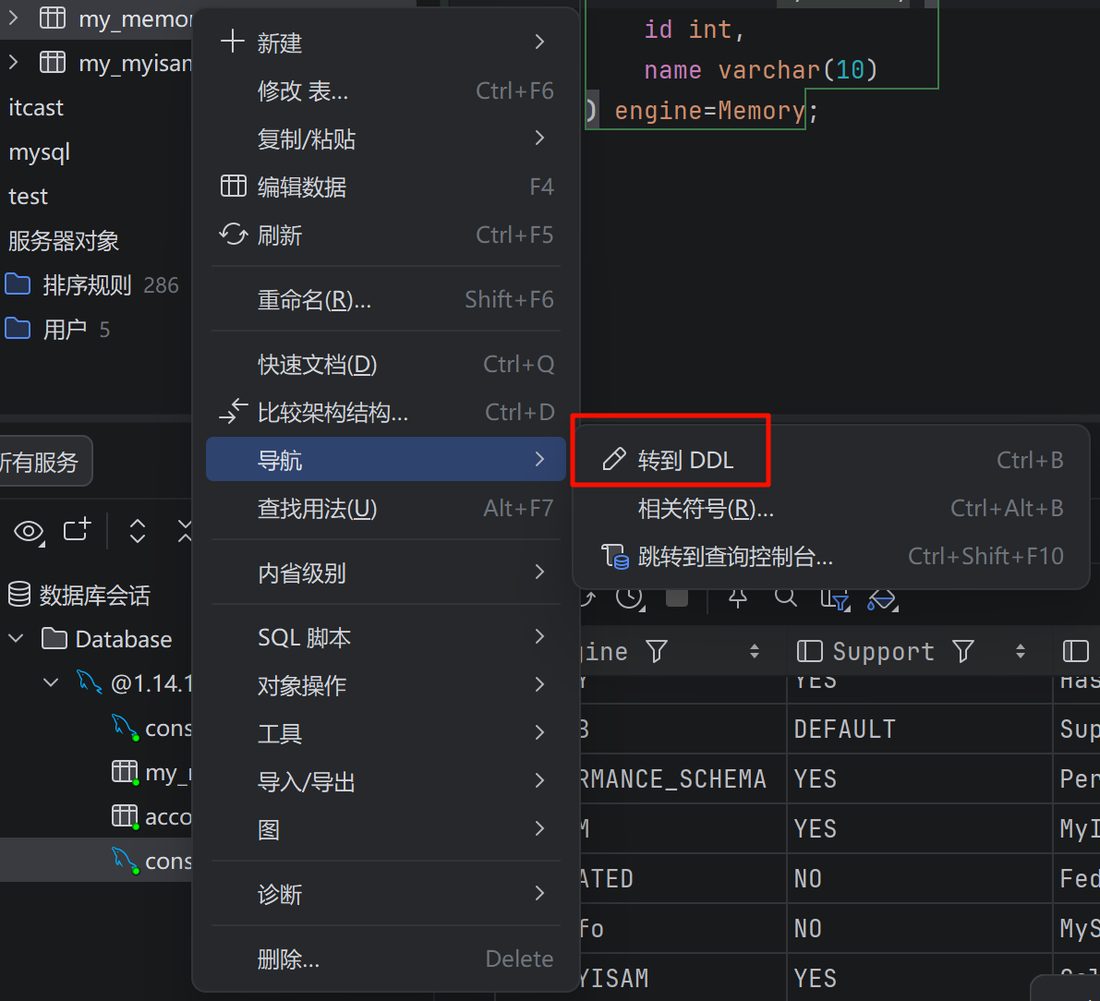This screenshot has height=1001, width=1100.
Task: Select 转到 DDL in the submenu
Action: click(x=832, y=459)
